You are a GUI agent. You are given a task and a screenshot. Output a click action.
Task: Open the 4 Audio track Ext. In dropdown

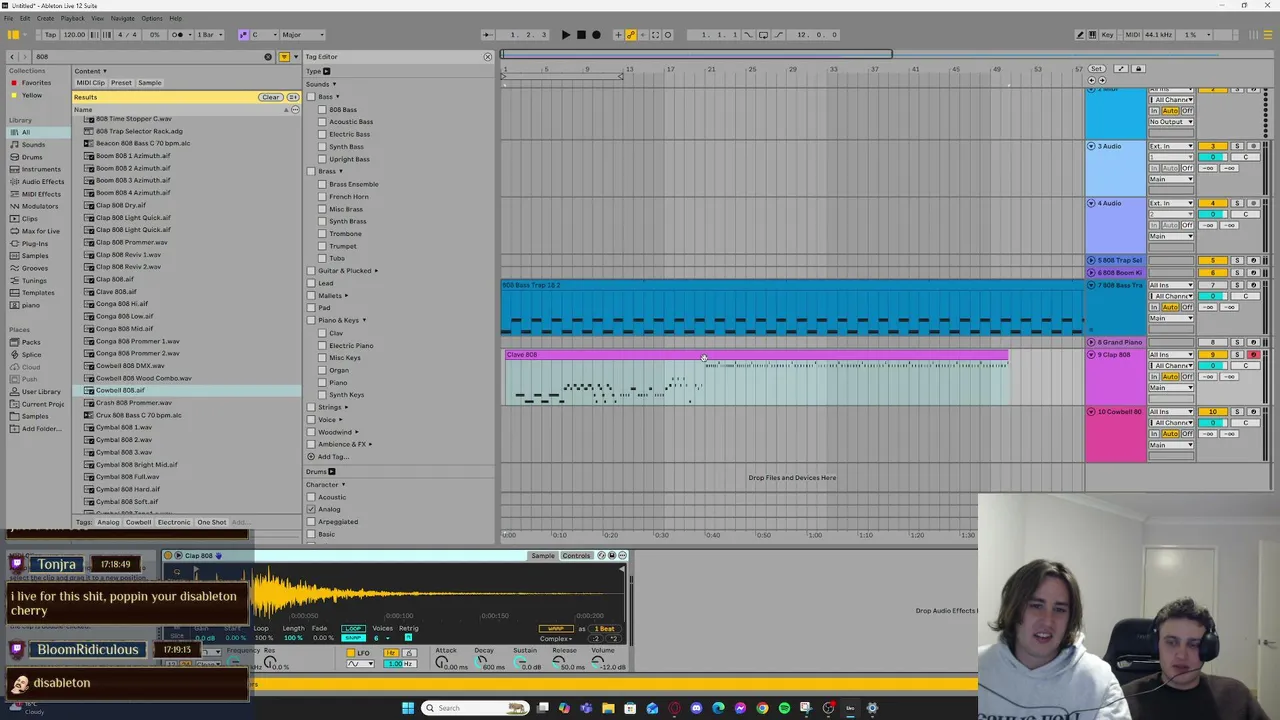tap(1171, 204)
